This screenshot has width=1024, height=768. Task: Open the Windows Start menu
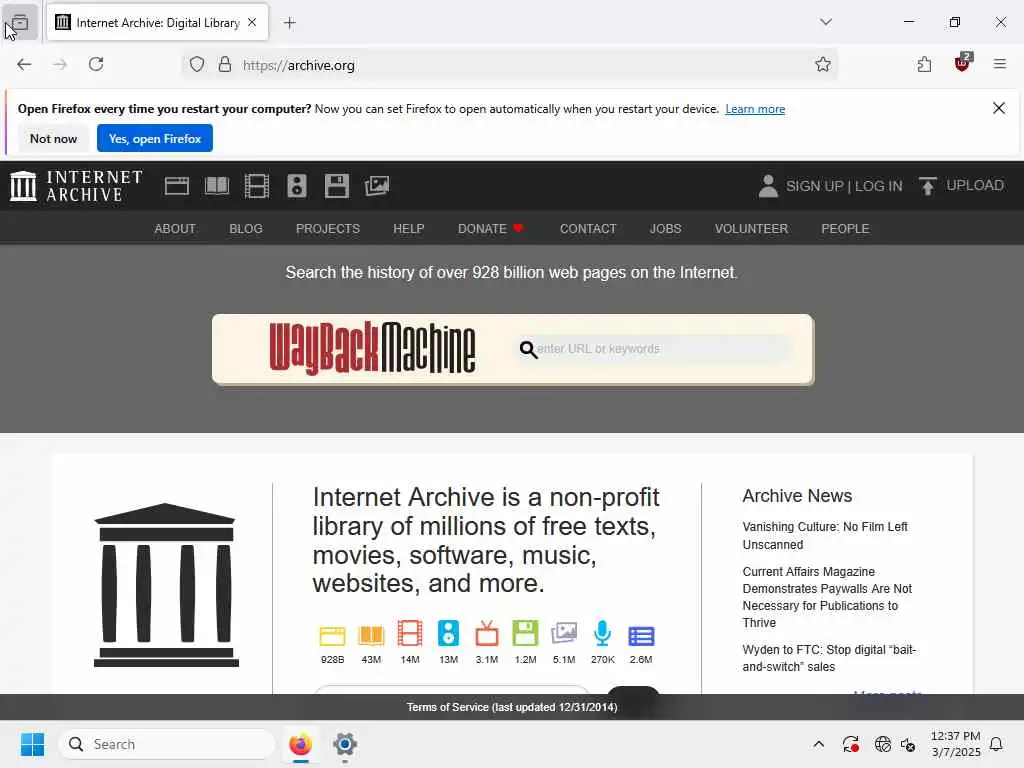tap(32, 744)
